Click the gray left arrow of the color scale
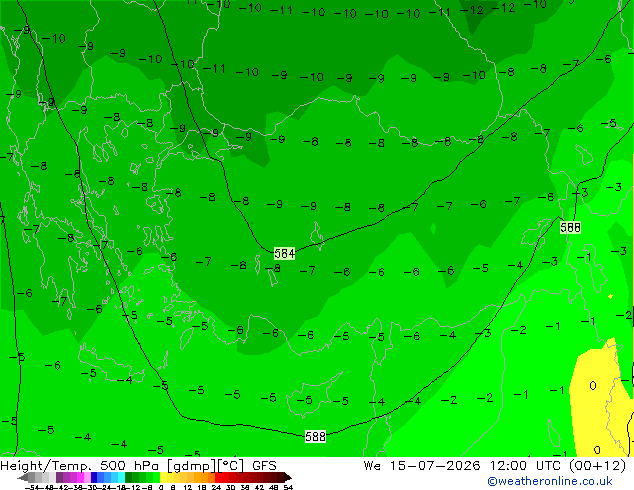 click(x=22, y=477)
